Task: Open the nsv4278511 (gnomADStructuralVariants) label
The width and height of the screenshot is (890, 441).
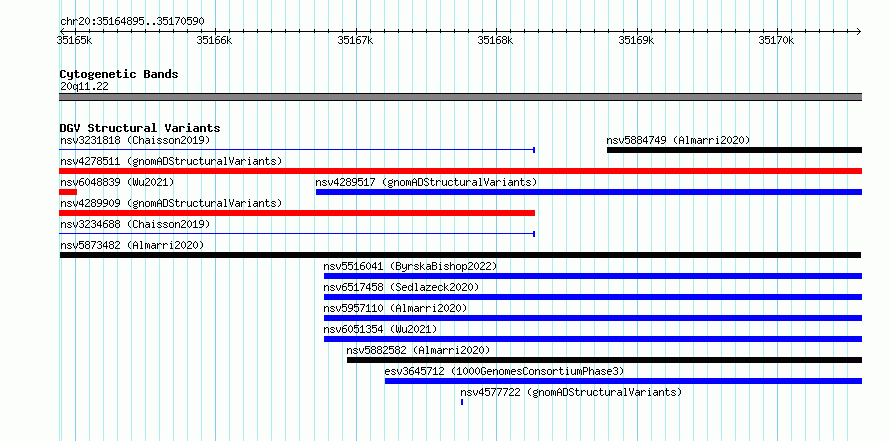Action: pos(171,161)
